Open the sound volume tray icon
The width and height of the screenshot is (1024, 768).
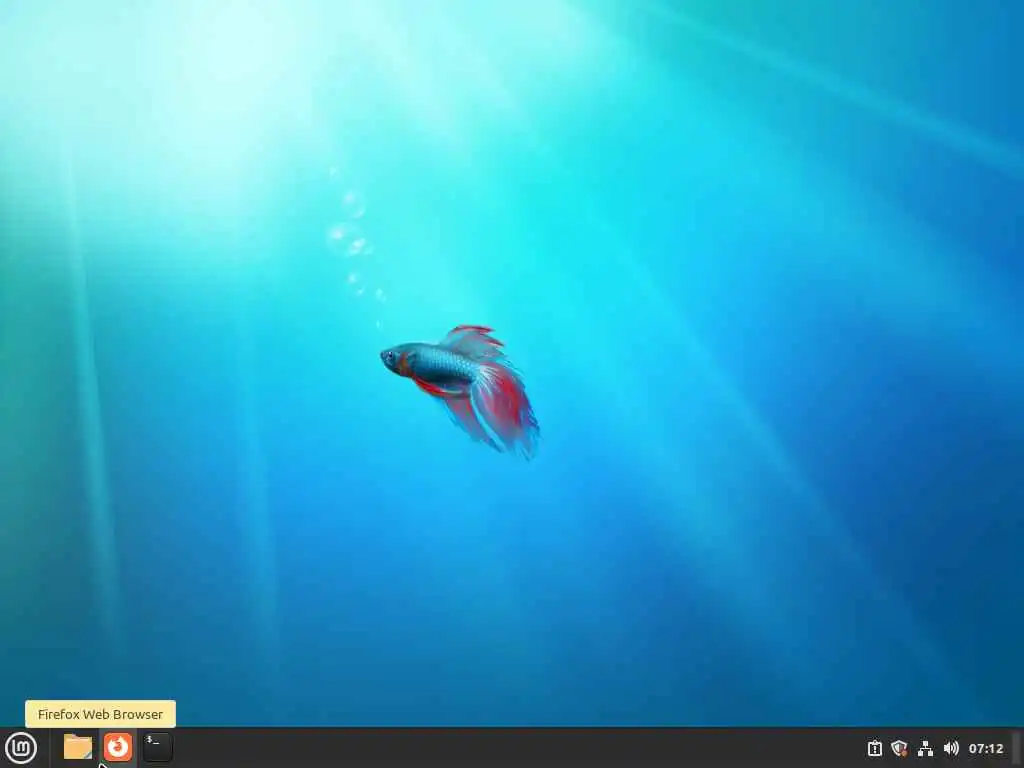click(951, 748)
